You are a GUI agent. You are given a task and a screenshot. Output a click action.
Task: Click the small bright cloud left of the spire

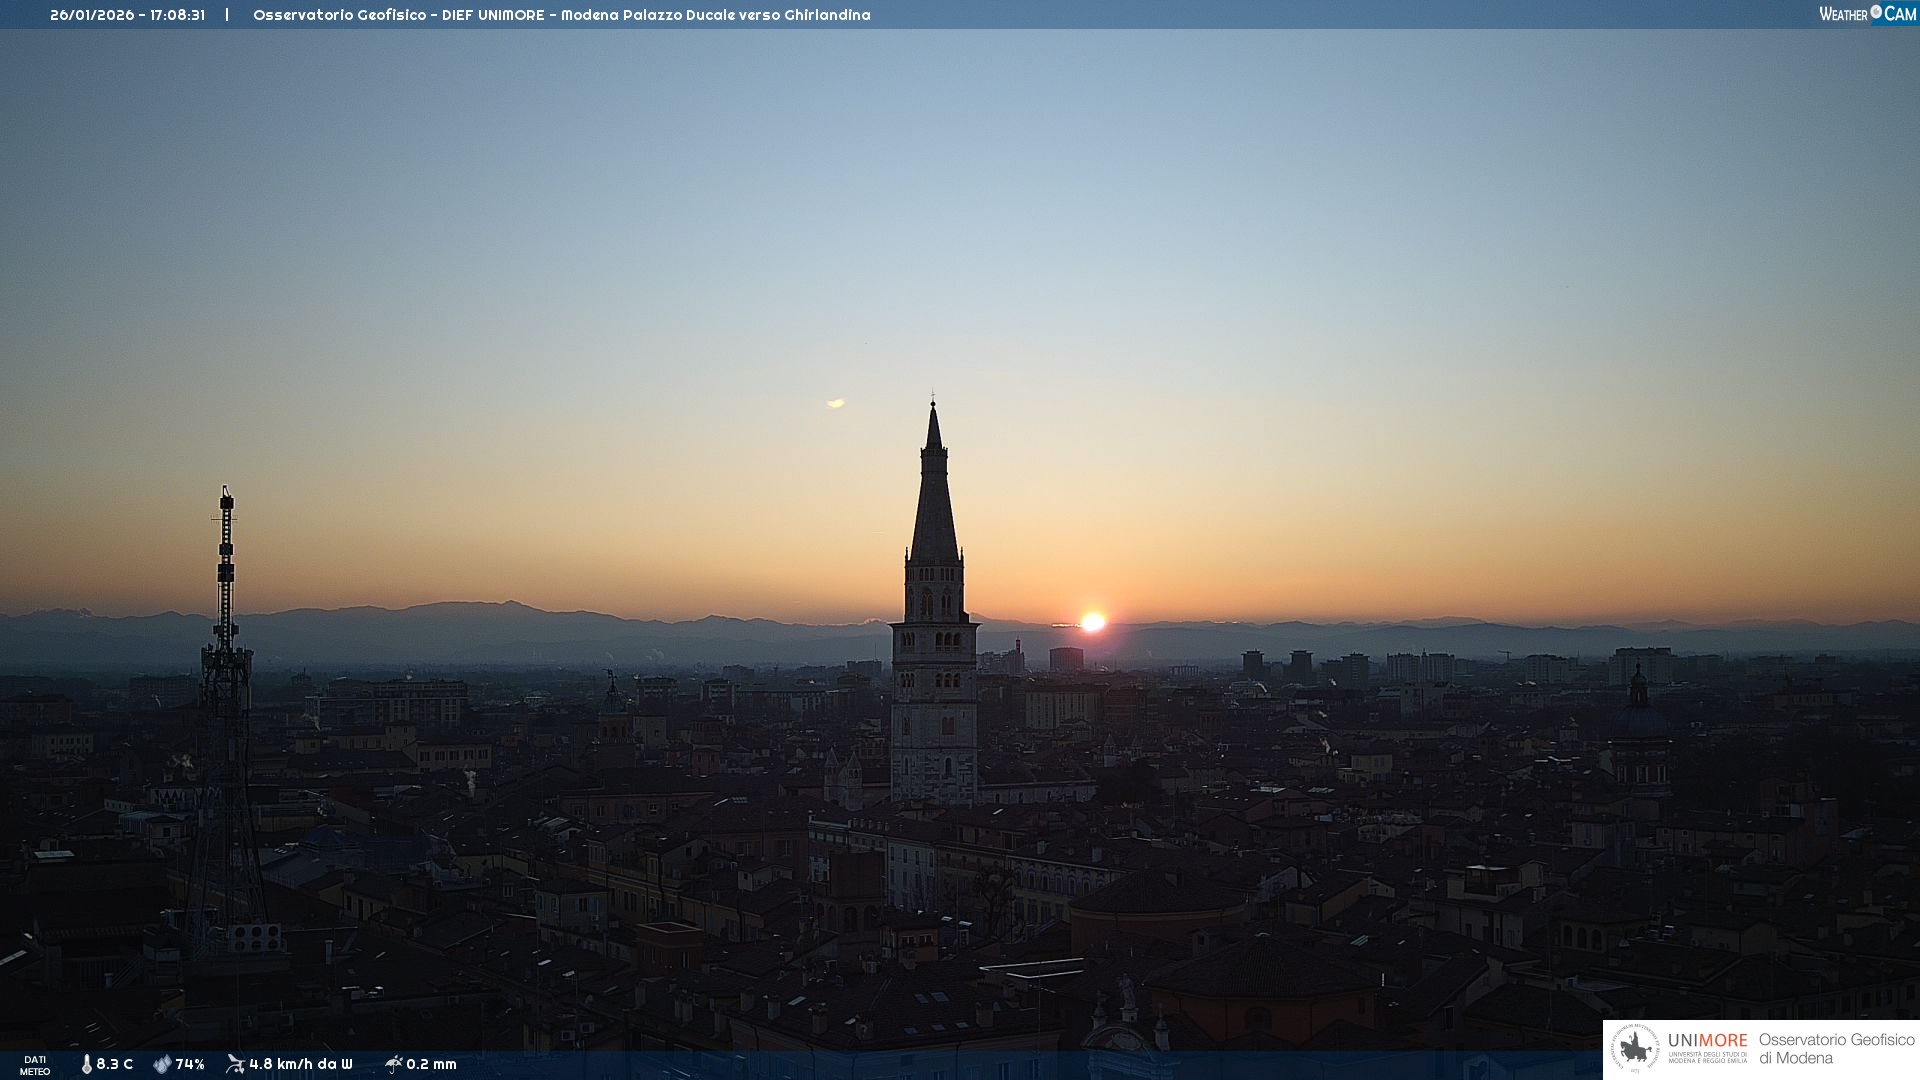coord(836,403)
